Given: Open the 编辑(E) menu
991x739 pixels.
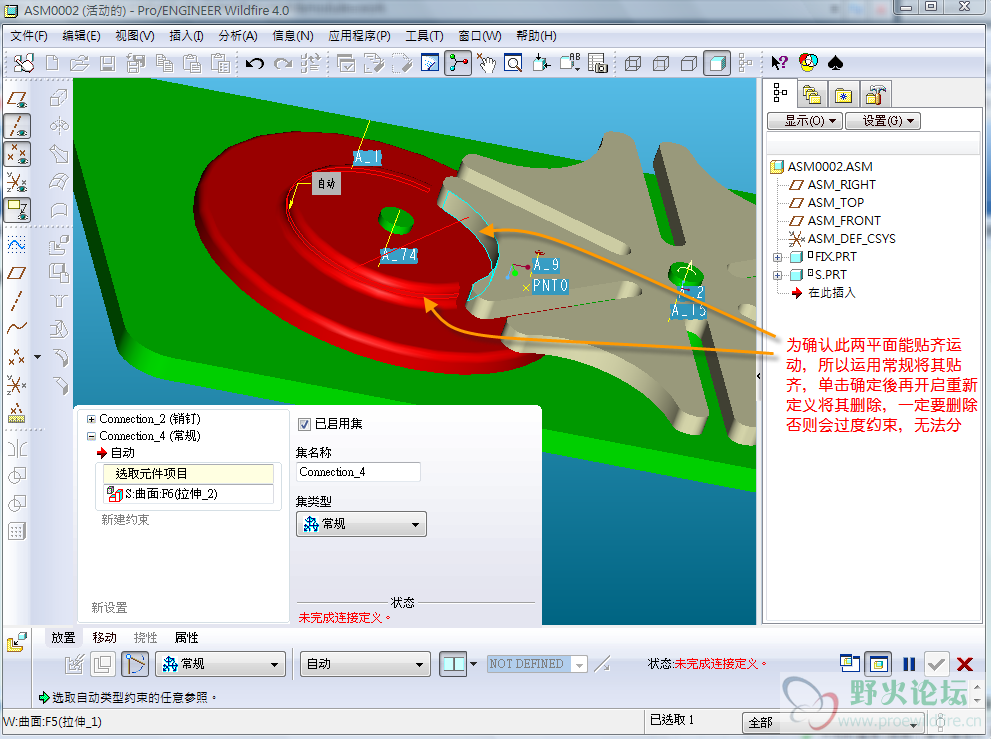Looking at the screenshot, I should [82, 36].
